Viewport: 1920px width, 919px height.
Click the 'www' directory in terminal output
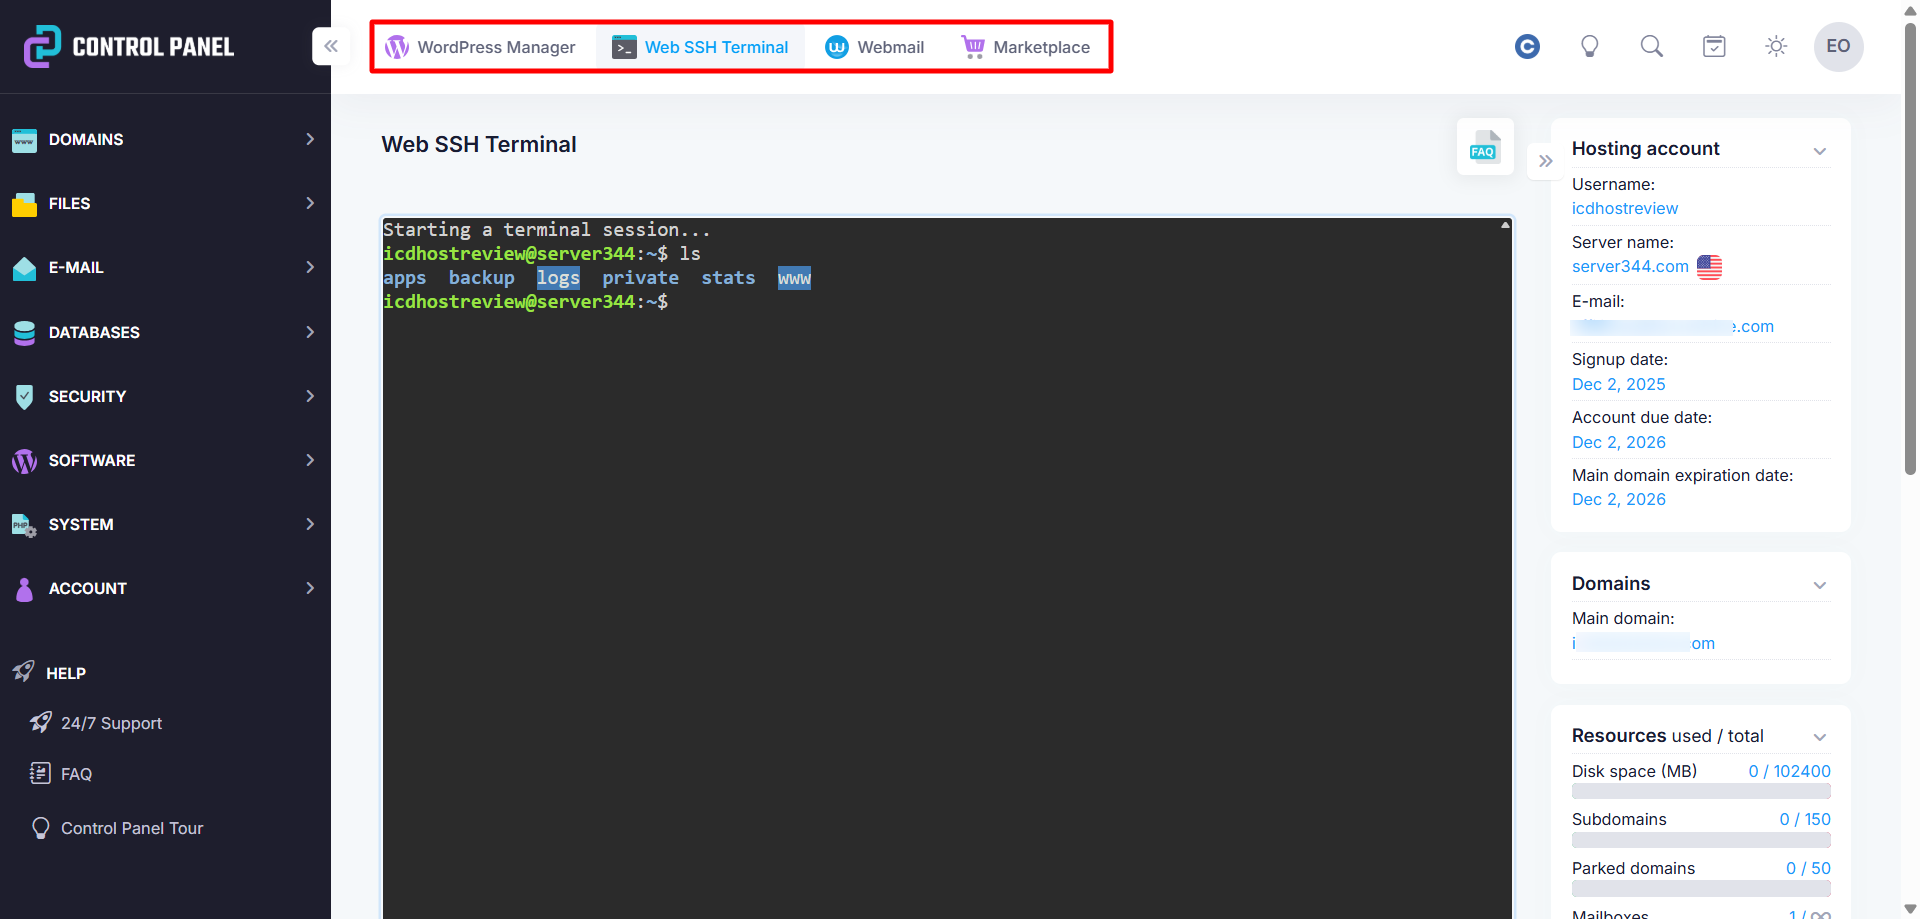point(794,278)
